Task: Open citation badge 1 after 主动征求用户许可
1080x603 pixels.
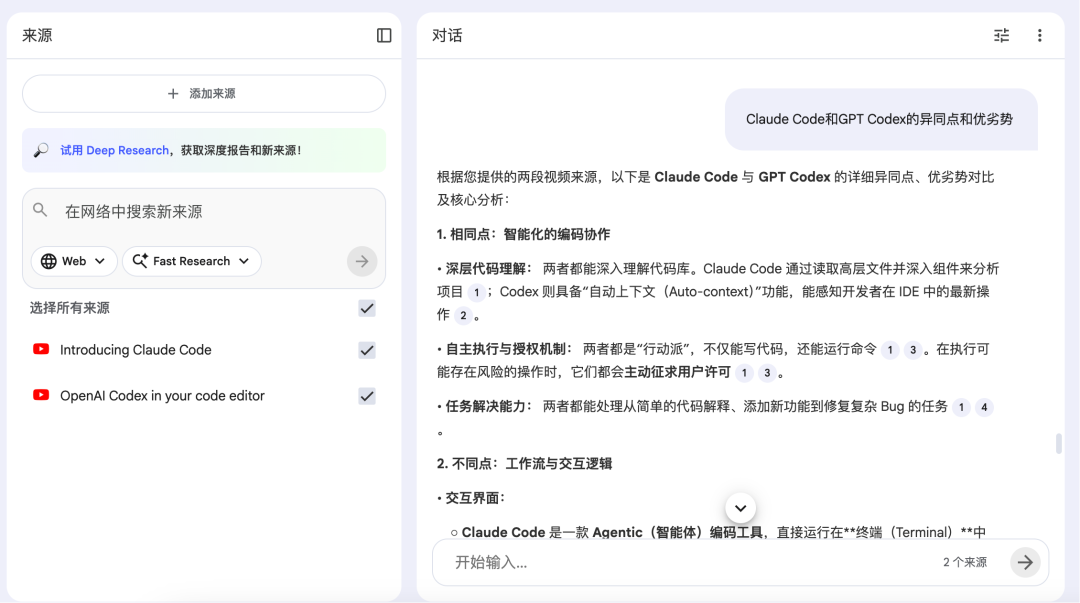Action: click(745, 372)
